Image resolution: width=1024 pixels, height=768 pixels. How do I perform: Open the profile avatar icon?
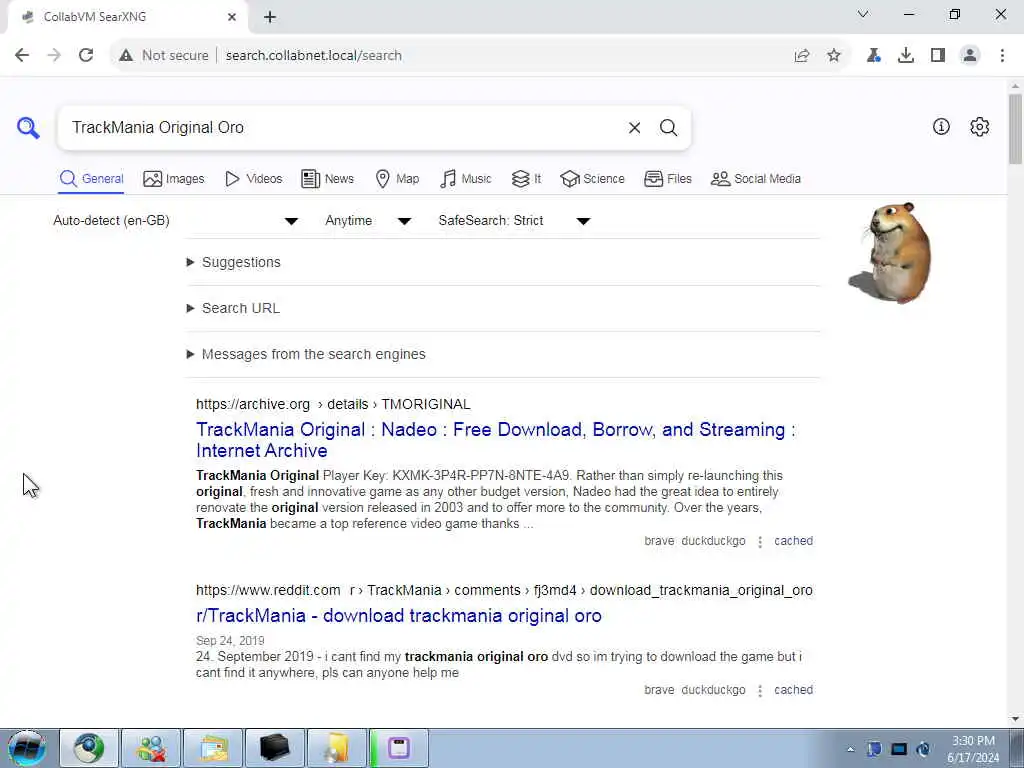(x=970, y=56)
